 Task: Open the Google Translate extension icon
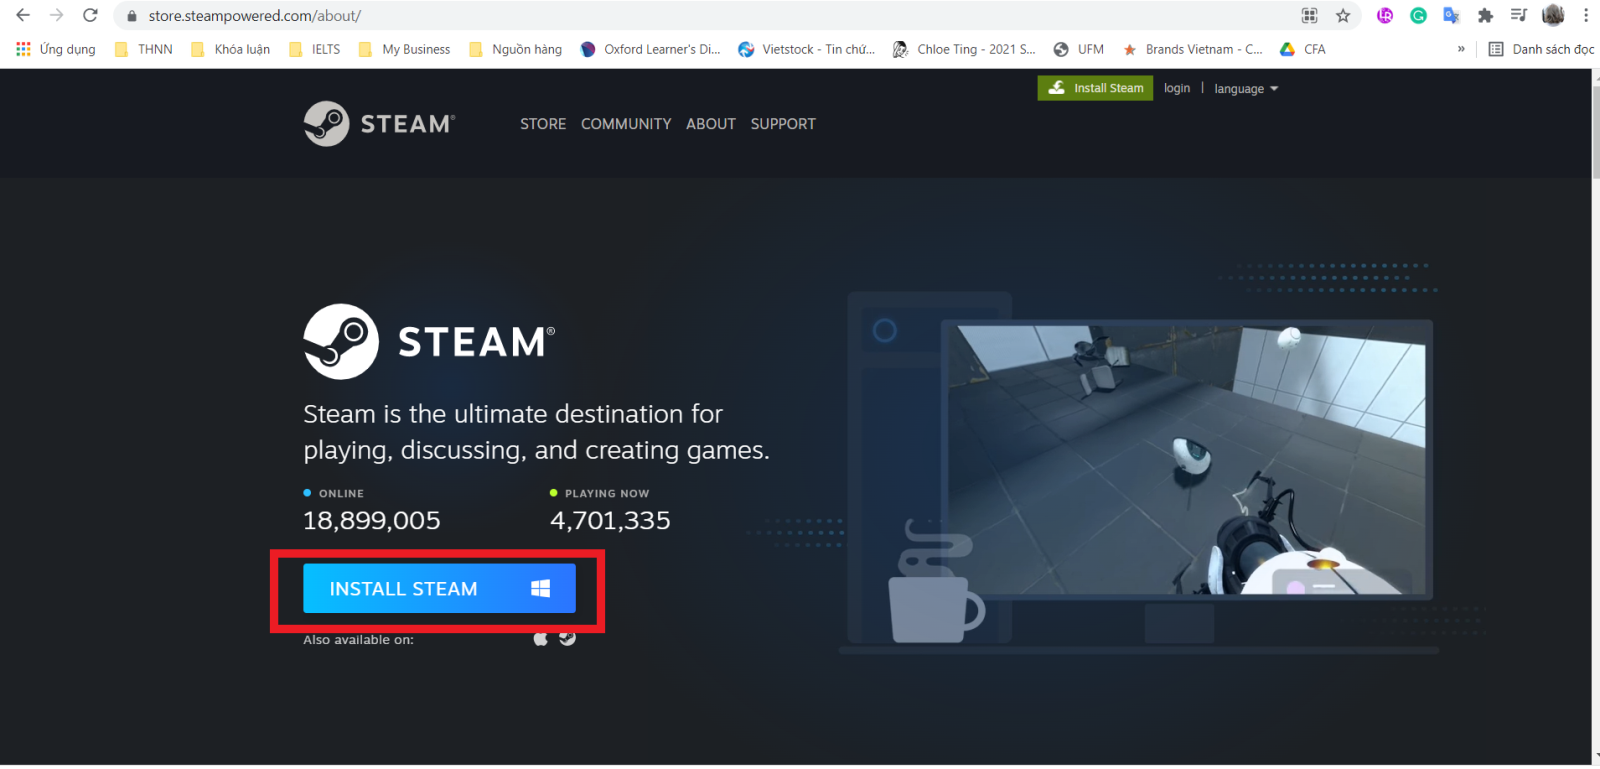1451,15
